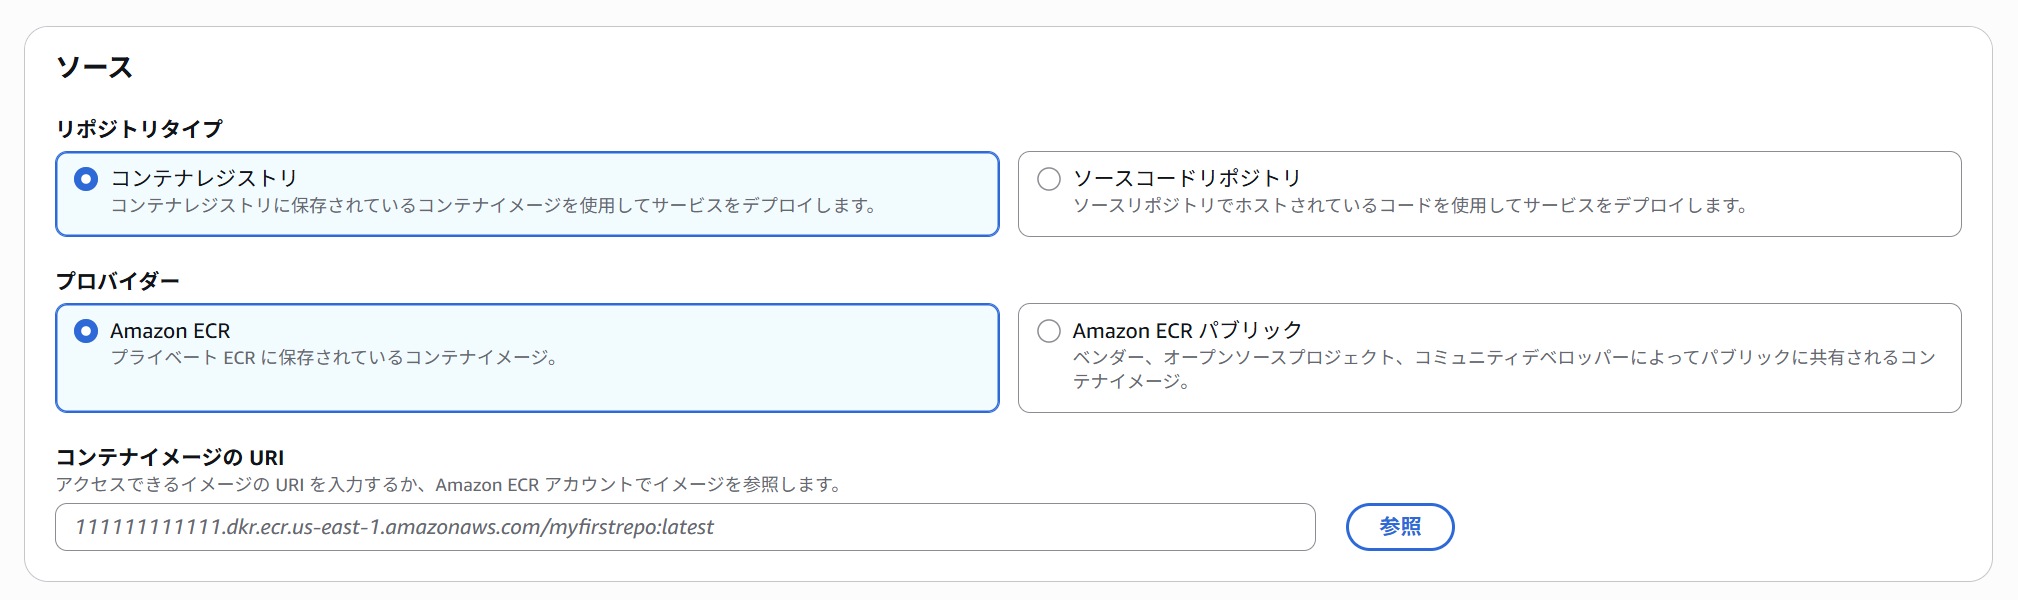This screenshot has height=600, width=2018.
Task: Click the プライベート ECR description text
Action: (334, 358)
